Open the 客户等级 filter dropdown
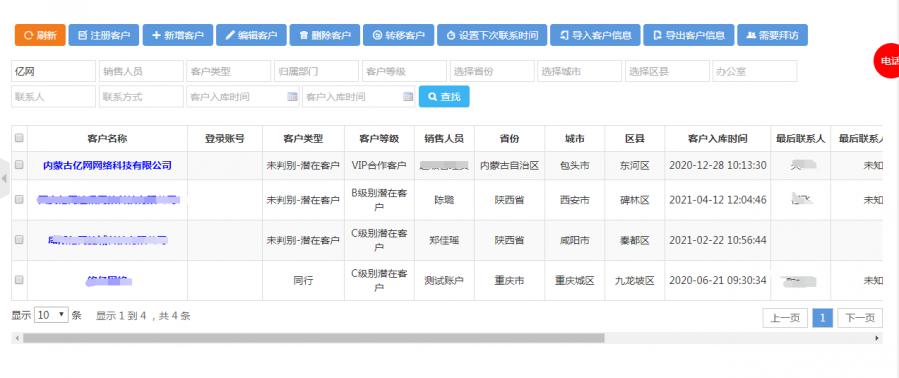899x378 pixels. (x=404, y=71)
